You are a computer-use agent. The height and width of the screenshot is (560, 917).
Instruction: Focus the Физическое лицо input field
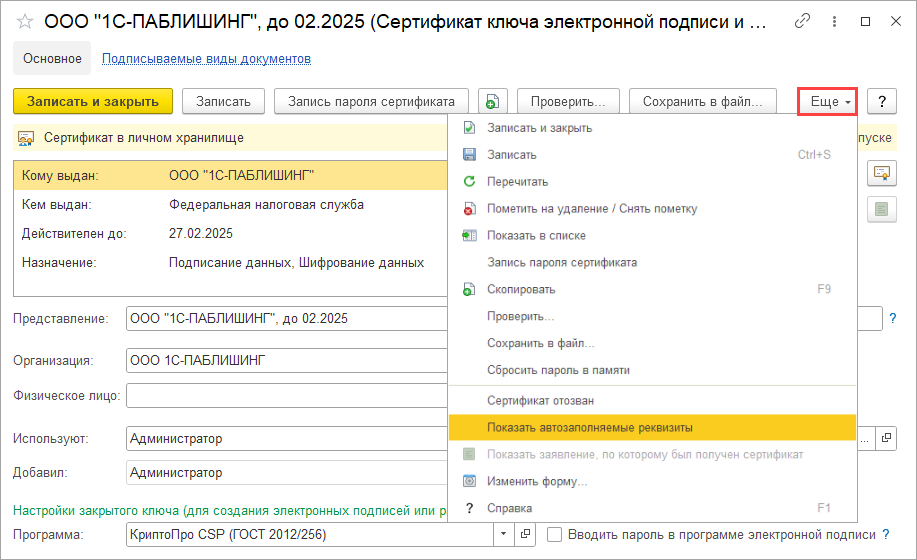287,396
